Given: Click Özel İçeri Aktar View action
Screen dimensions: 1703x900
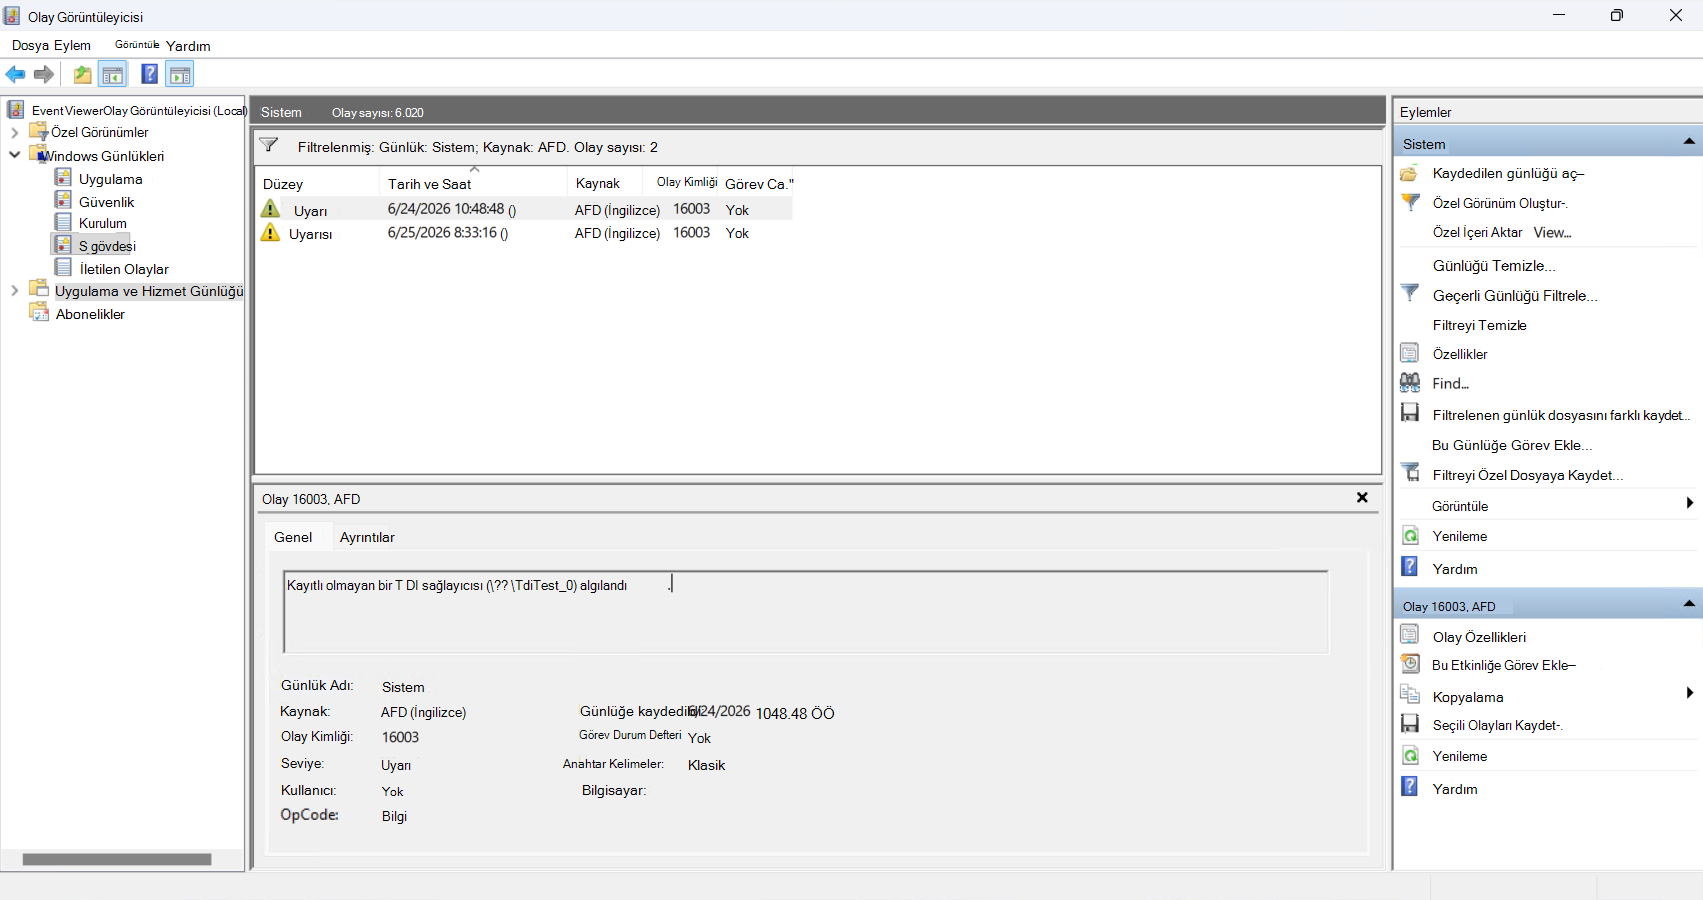Looking at the screenshot, I should (x=1502, y=232).
